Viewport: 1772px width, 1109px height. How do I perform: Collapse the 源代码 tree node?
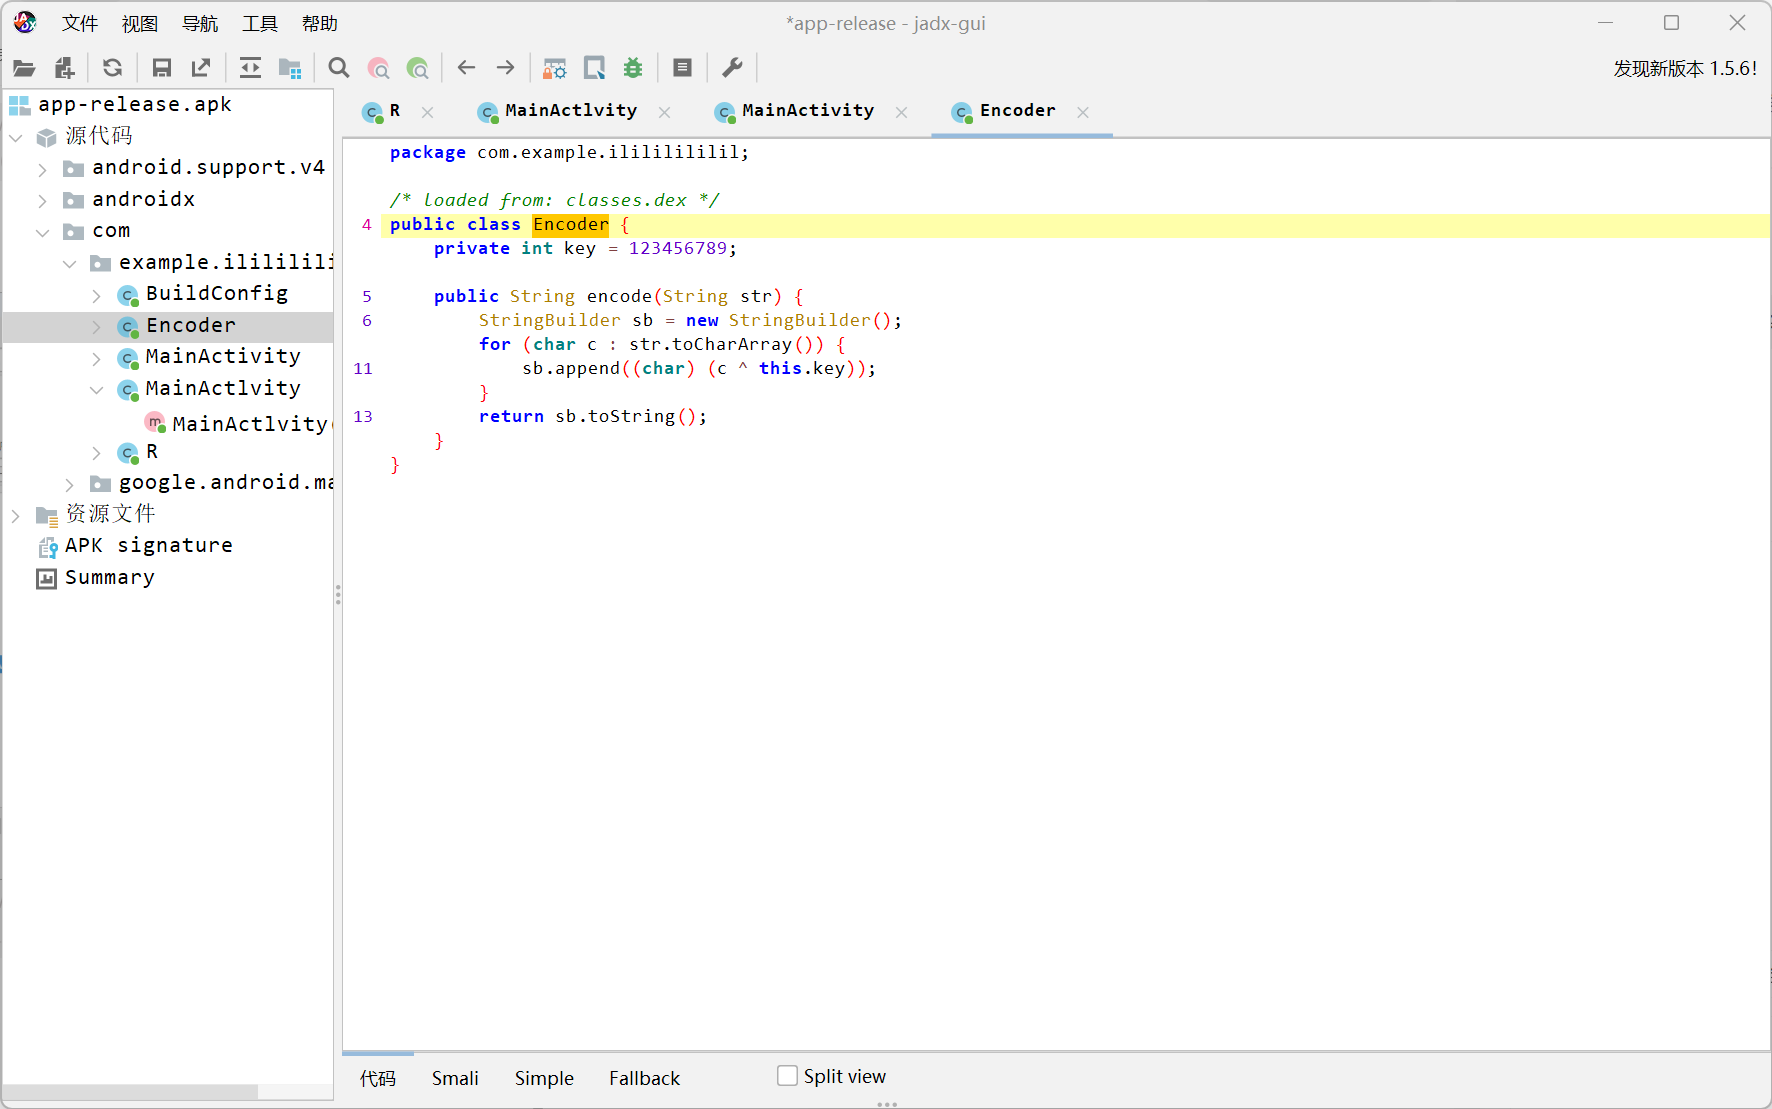click(x=16, y=137)
